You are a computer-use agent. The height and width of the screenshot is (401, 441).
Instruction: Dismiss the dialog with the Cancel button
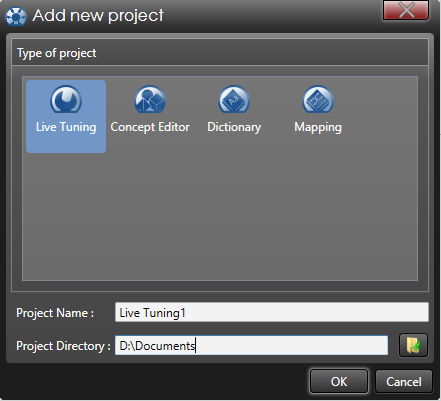(x=404, y=381)
